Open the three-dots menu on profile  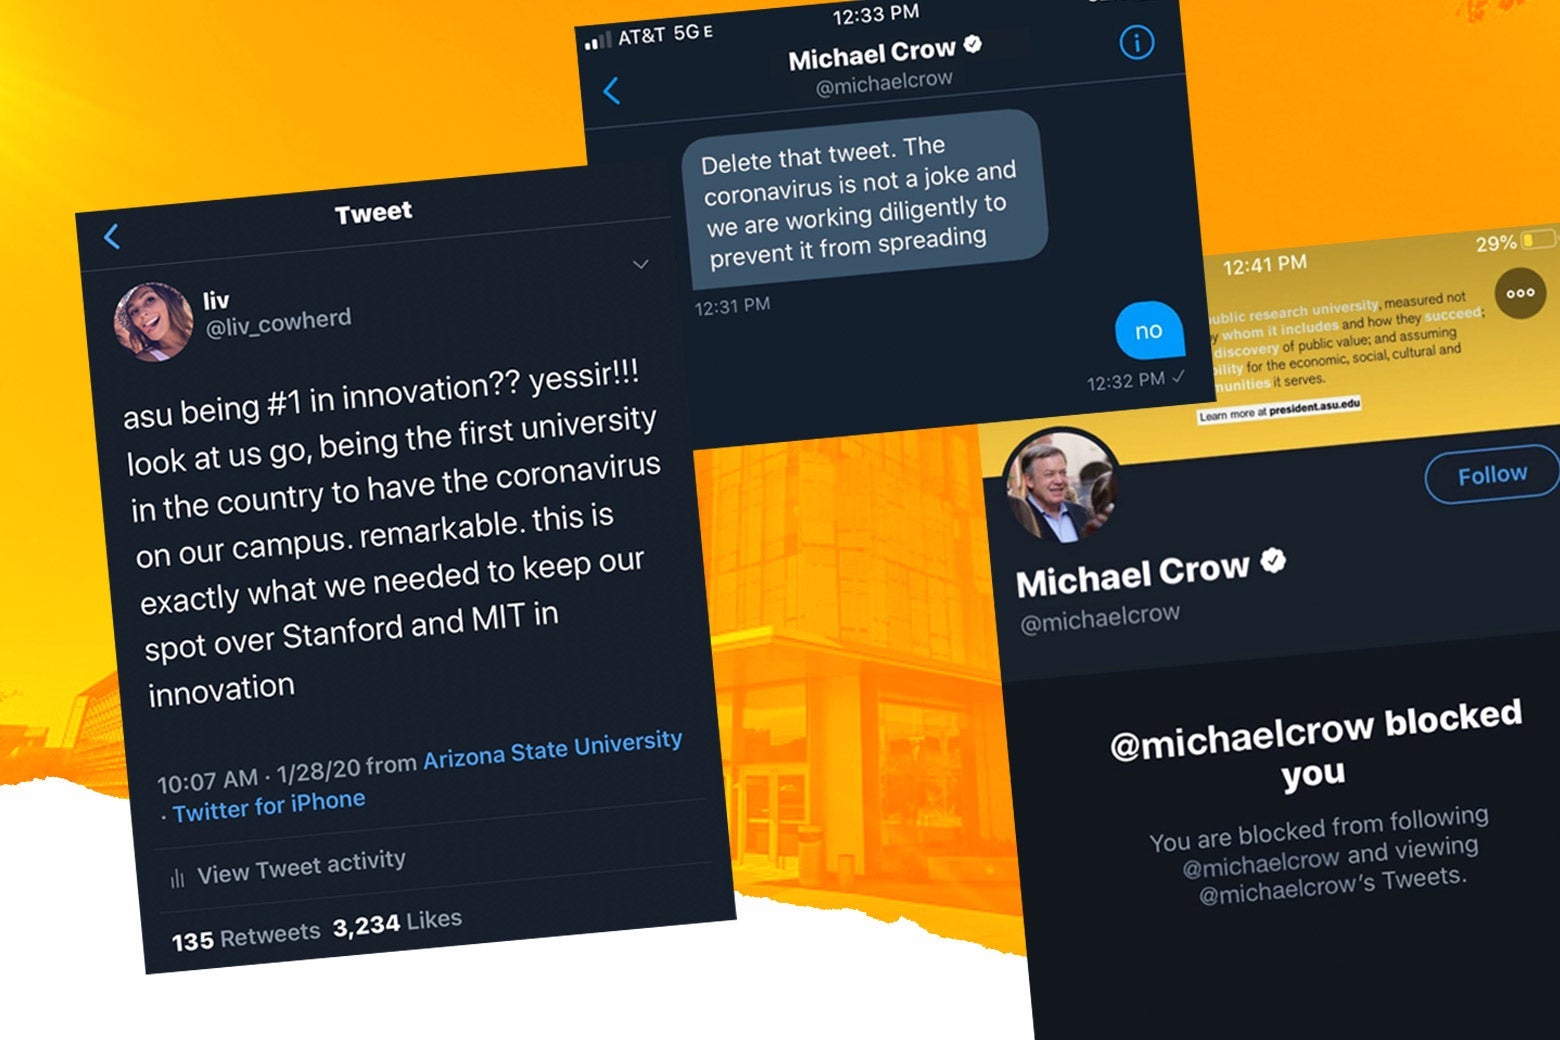tap(1520, 294)
